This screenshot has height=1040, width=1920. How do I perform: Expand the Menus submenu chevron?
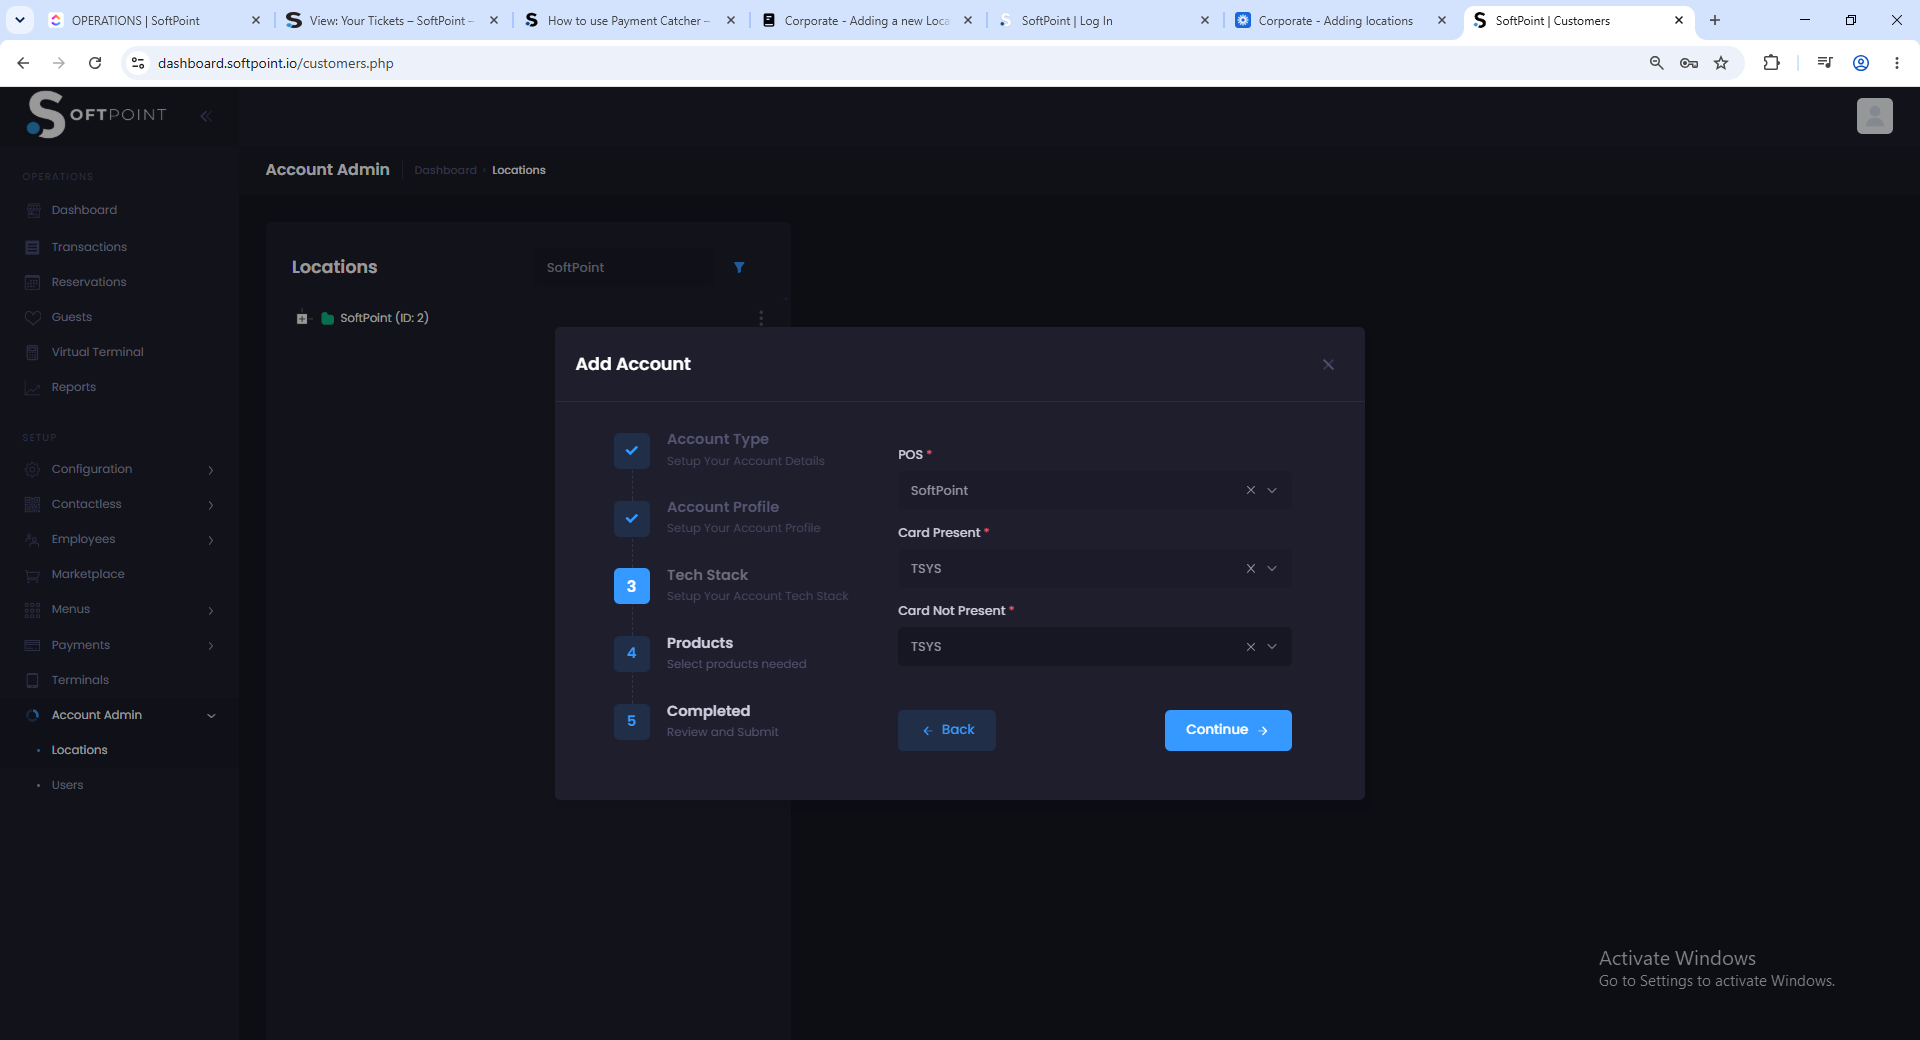point(211,610)
